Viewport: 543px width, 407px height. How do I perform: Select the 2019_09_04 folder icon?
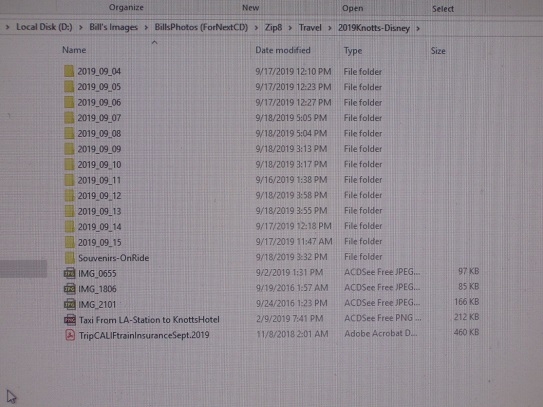tap(69, 71)
